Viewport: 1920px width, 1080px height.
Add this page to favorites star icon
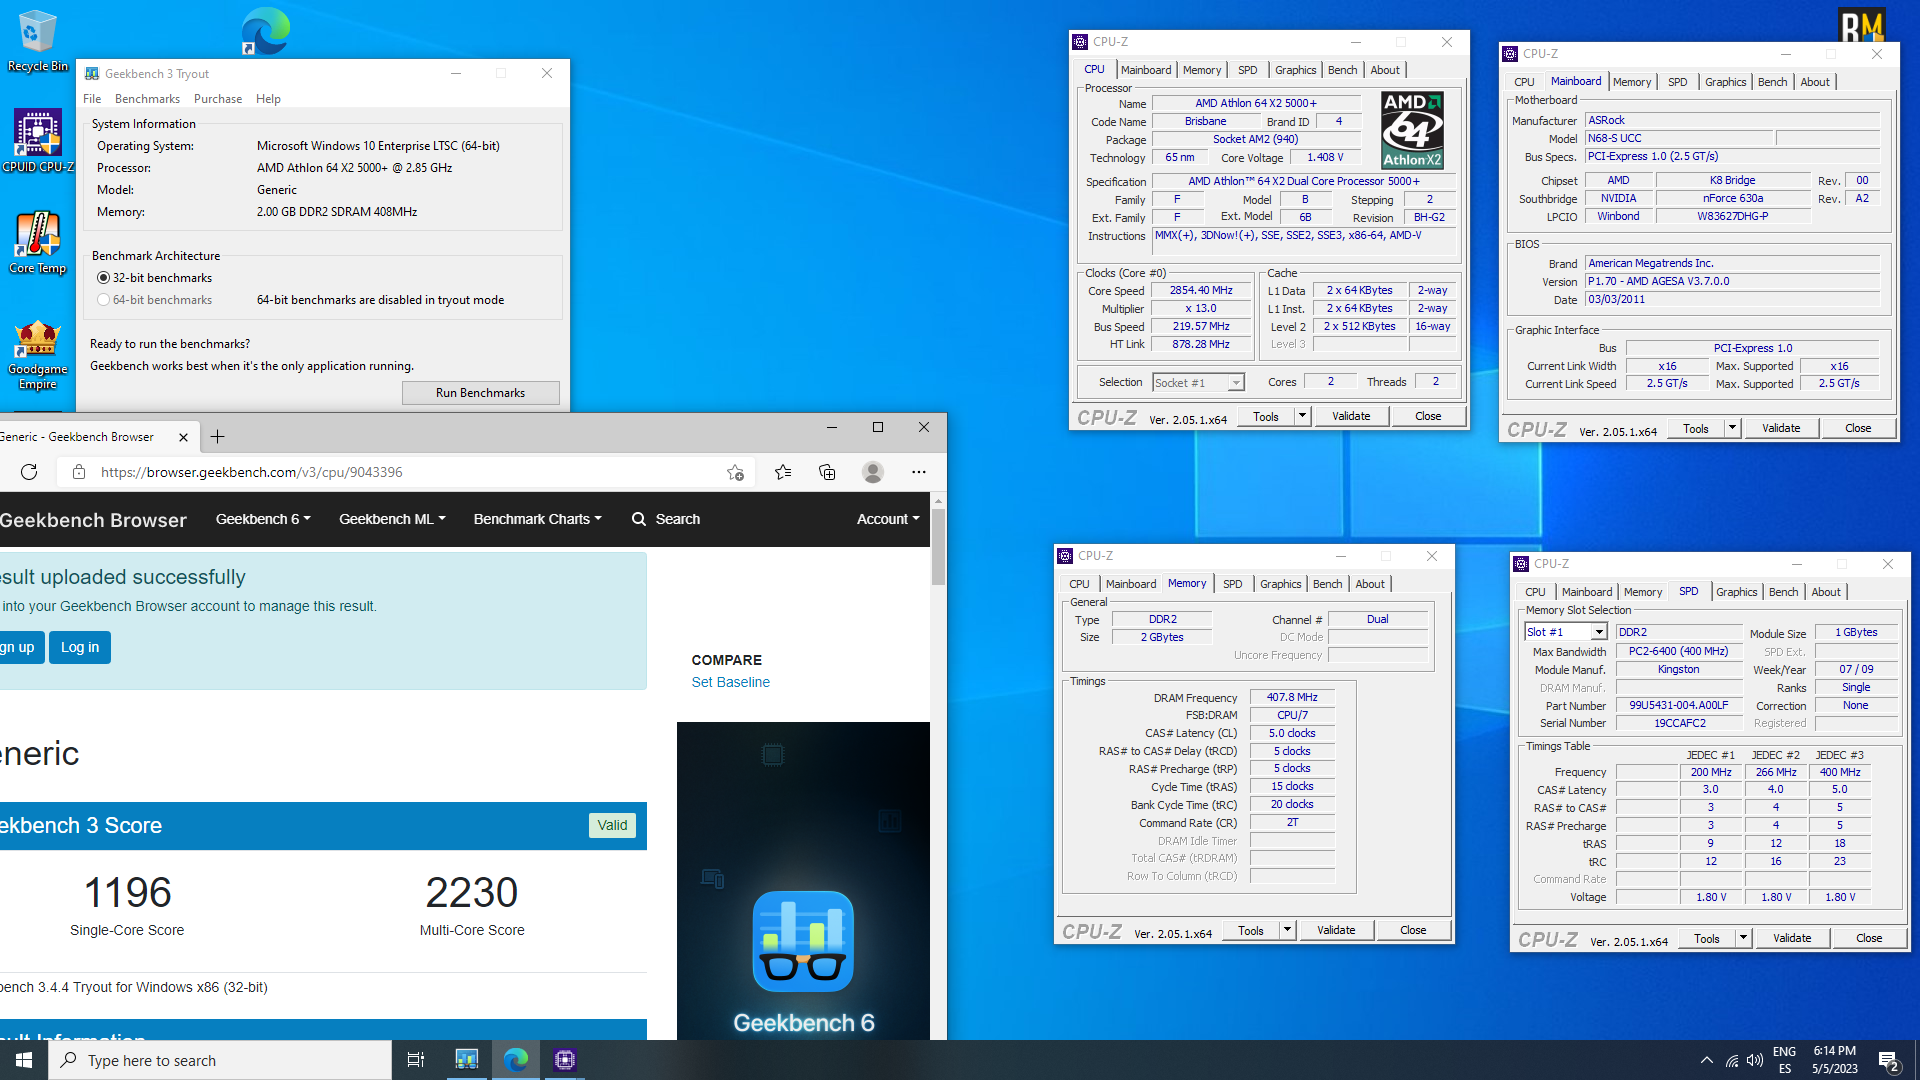[735, 472]
